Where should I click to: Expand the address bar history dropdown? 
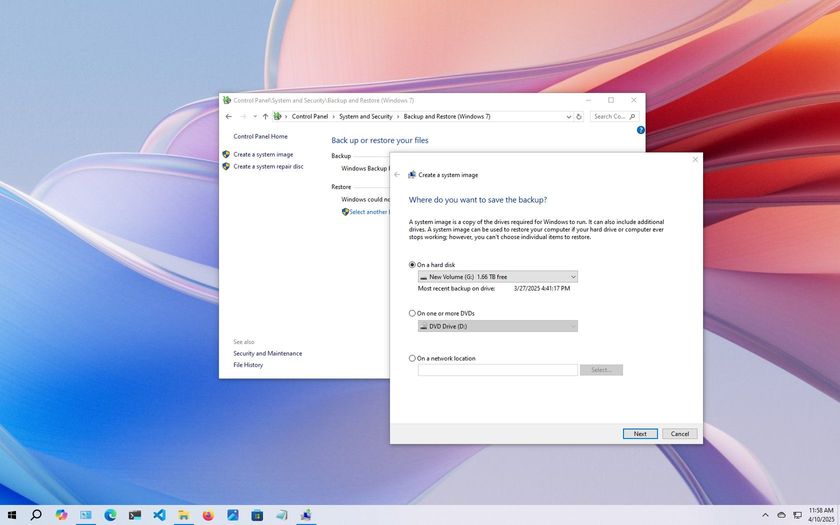[568, 117]
